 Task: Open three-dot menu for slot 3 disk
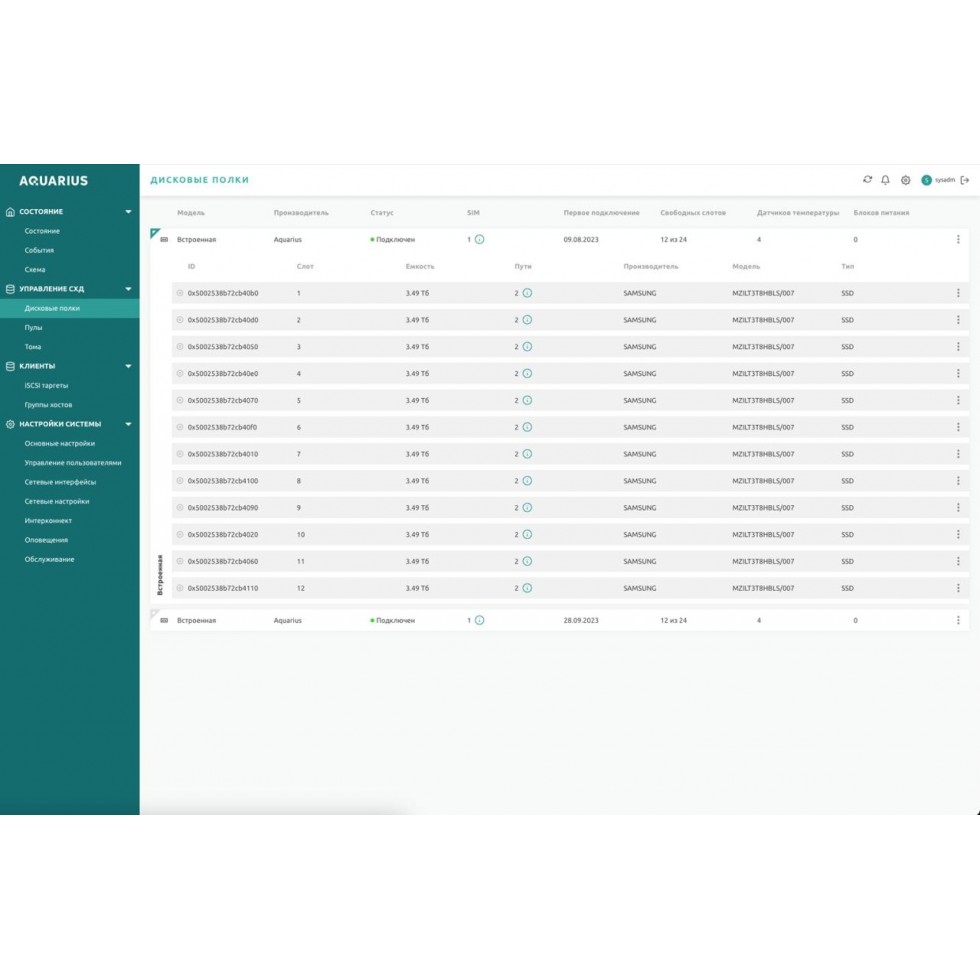tap(958, 347)
